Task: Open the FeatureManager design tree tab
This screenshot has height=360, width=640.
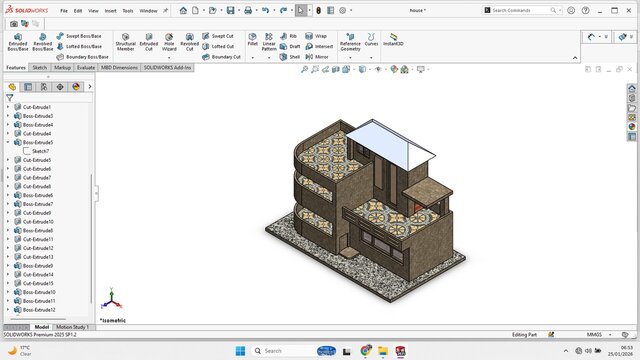Action: click(x=12, y=87)
